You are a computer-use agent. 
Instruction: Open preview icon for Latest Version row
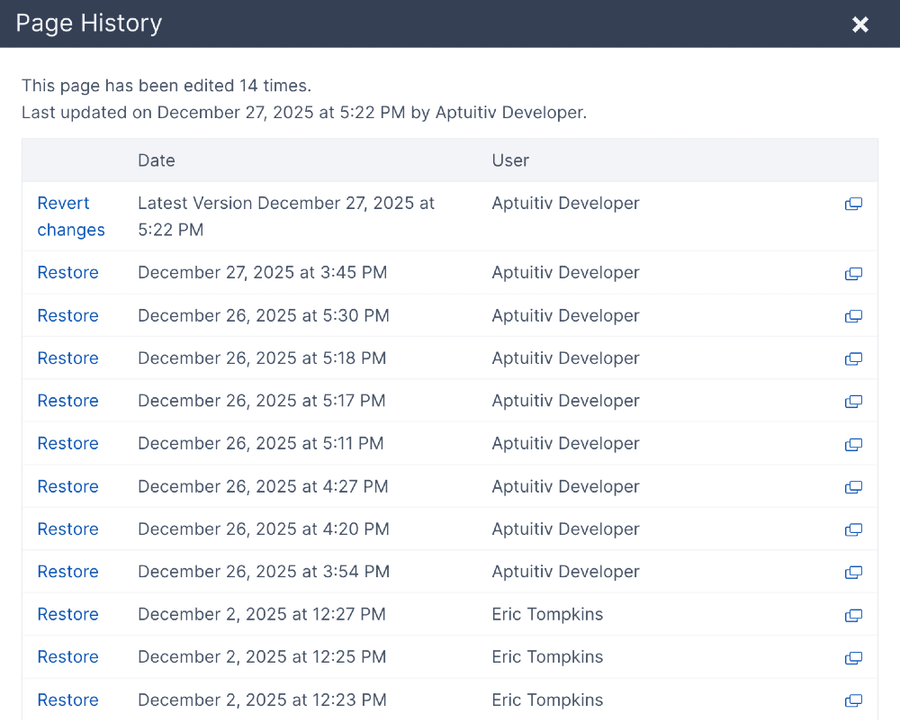853,203
